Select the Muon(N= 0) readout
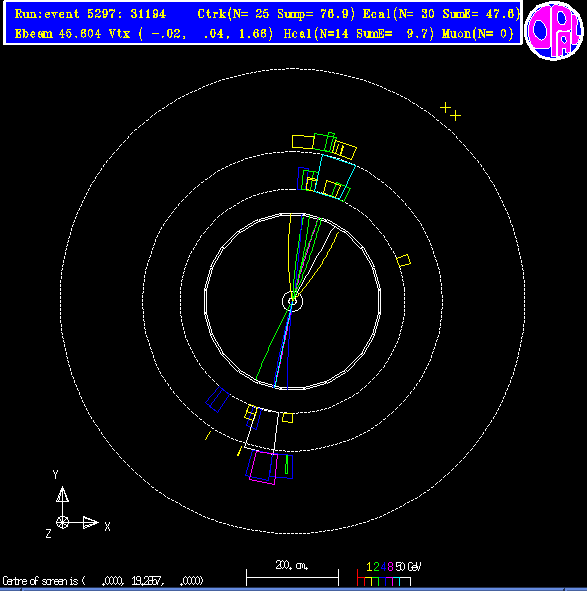The height and width of the screenshot is (591, 587). tap(478, 34)
